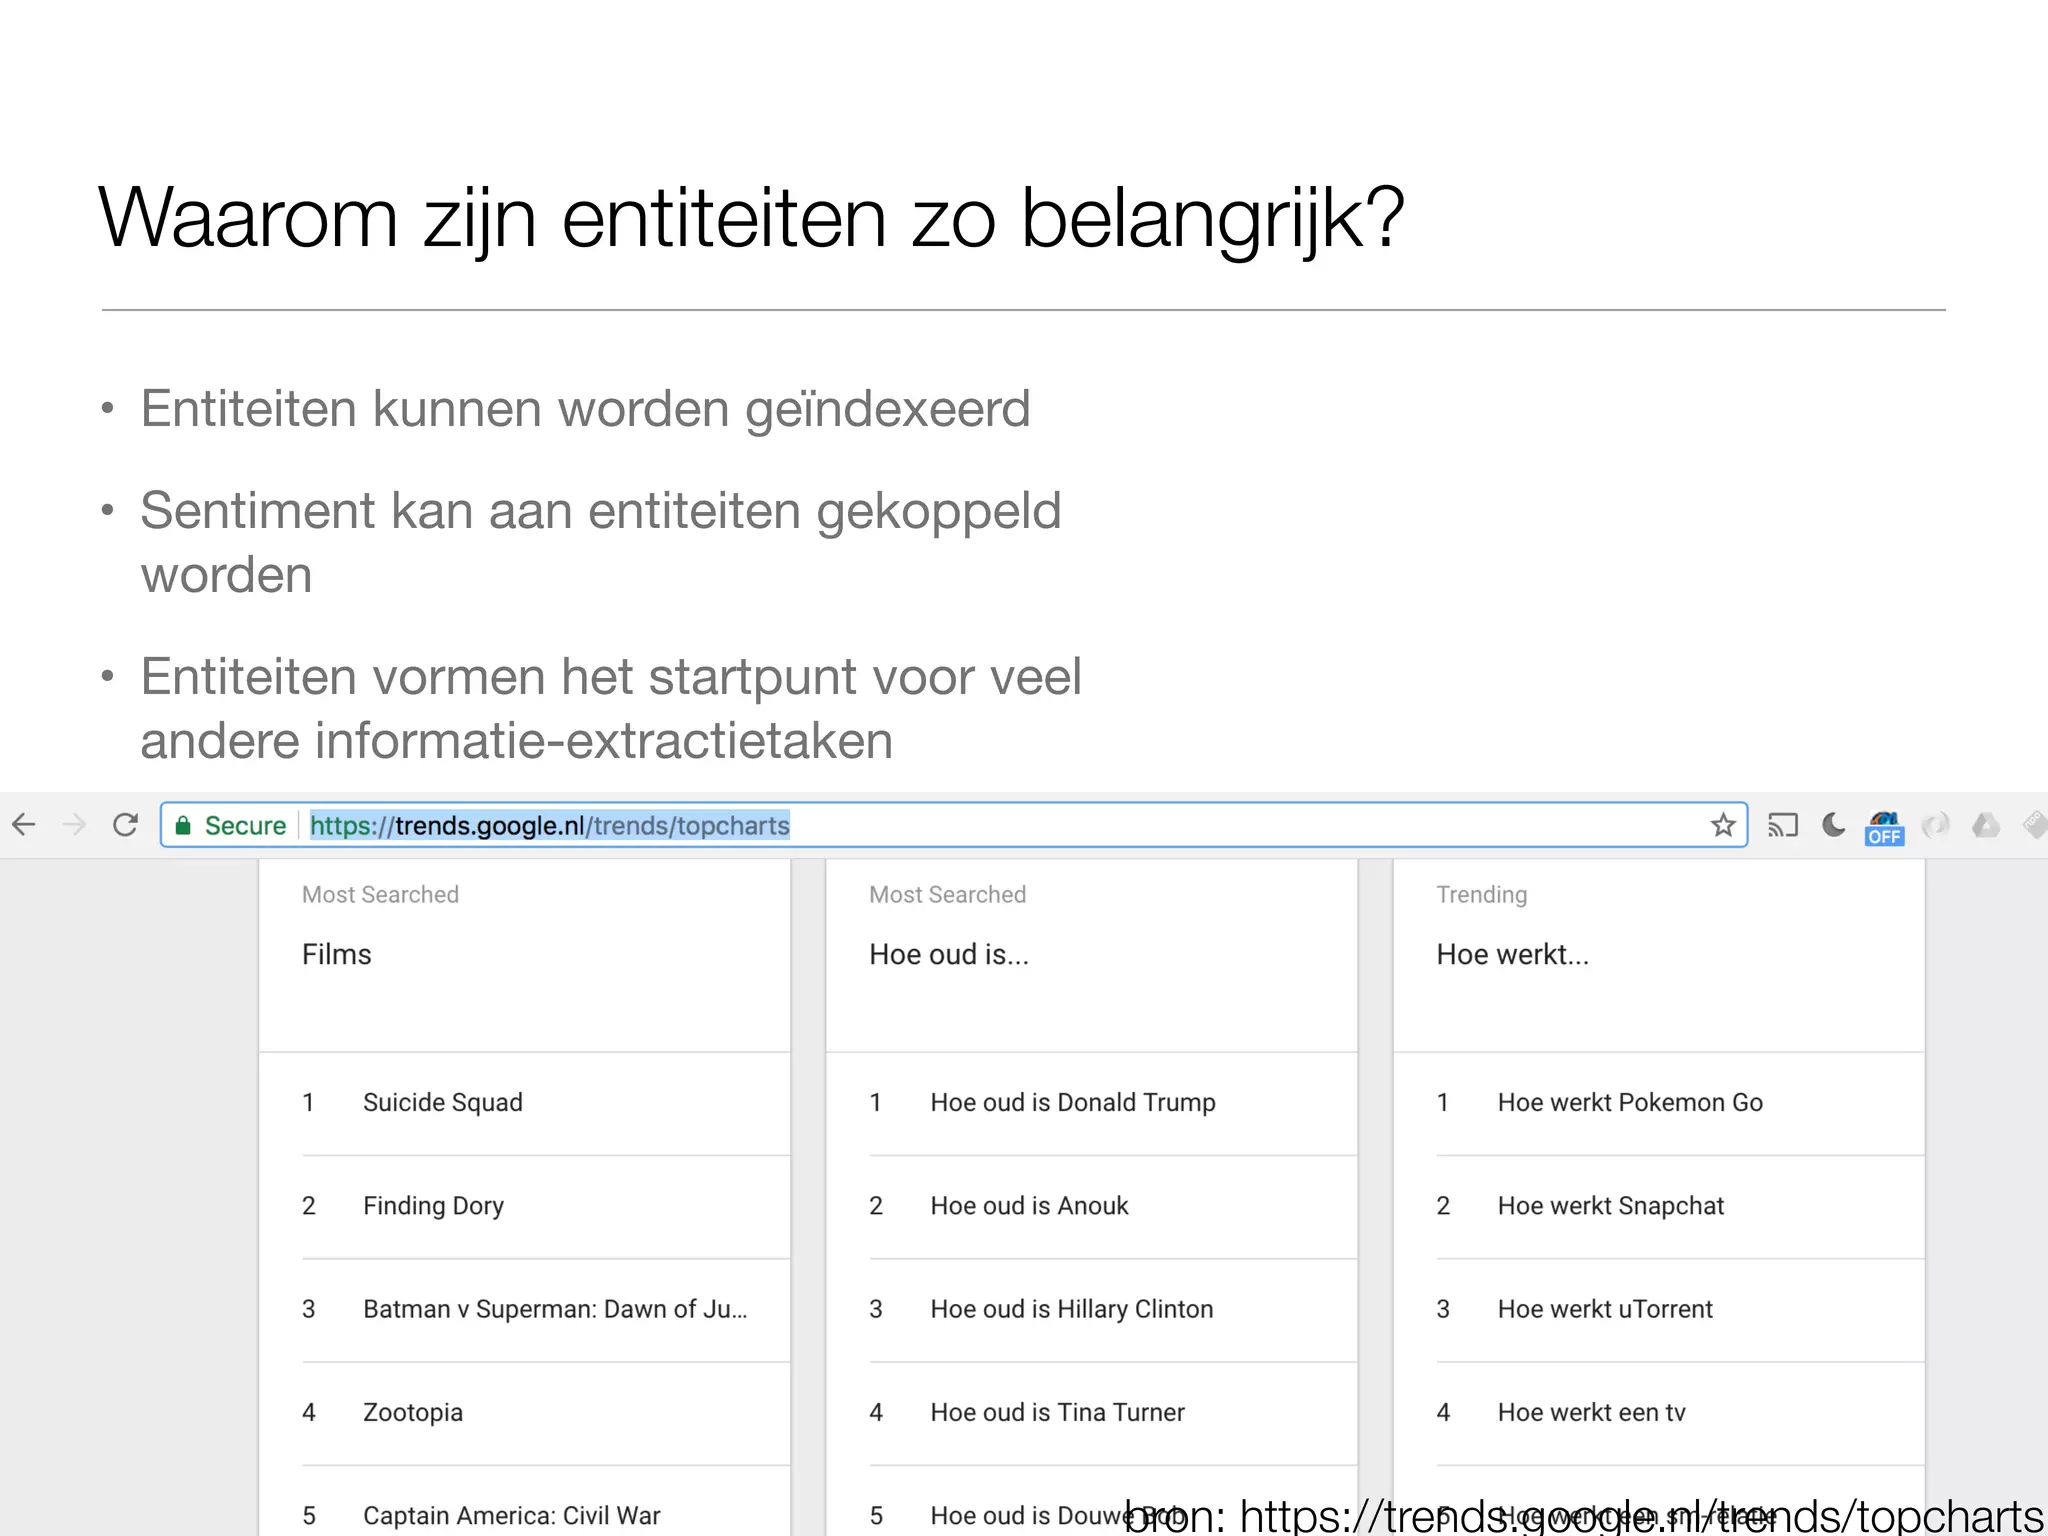Click the 'bron:' source URL caption
The width and height of the screenshot is (2048, 1536).
[x=1584, y=1515]
